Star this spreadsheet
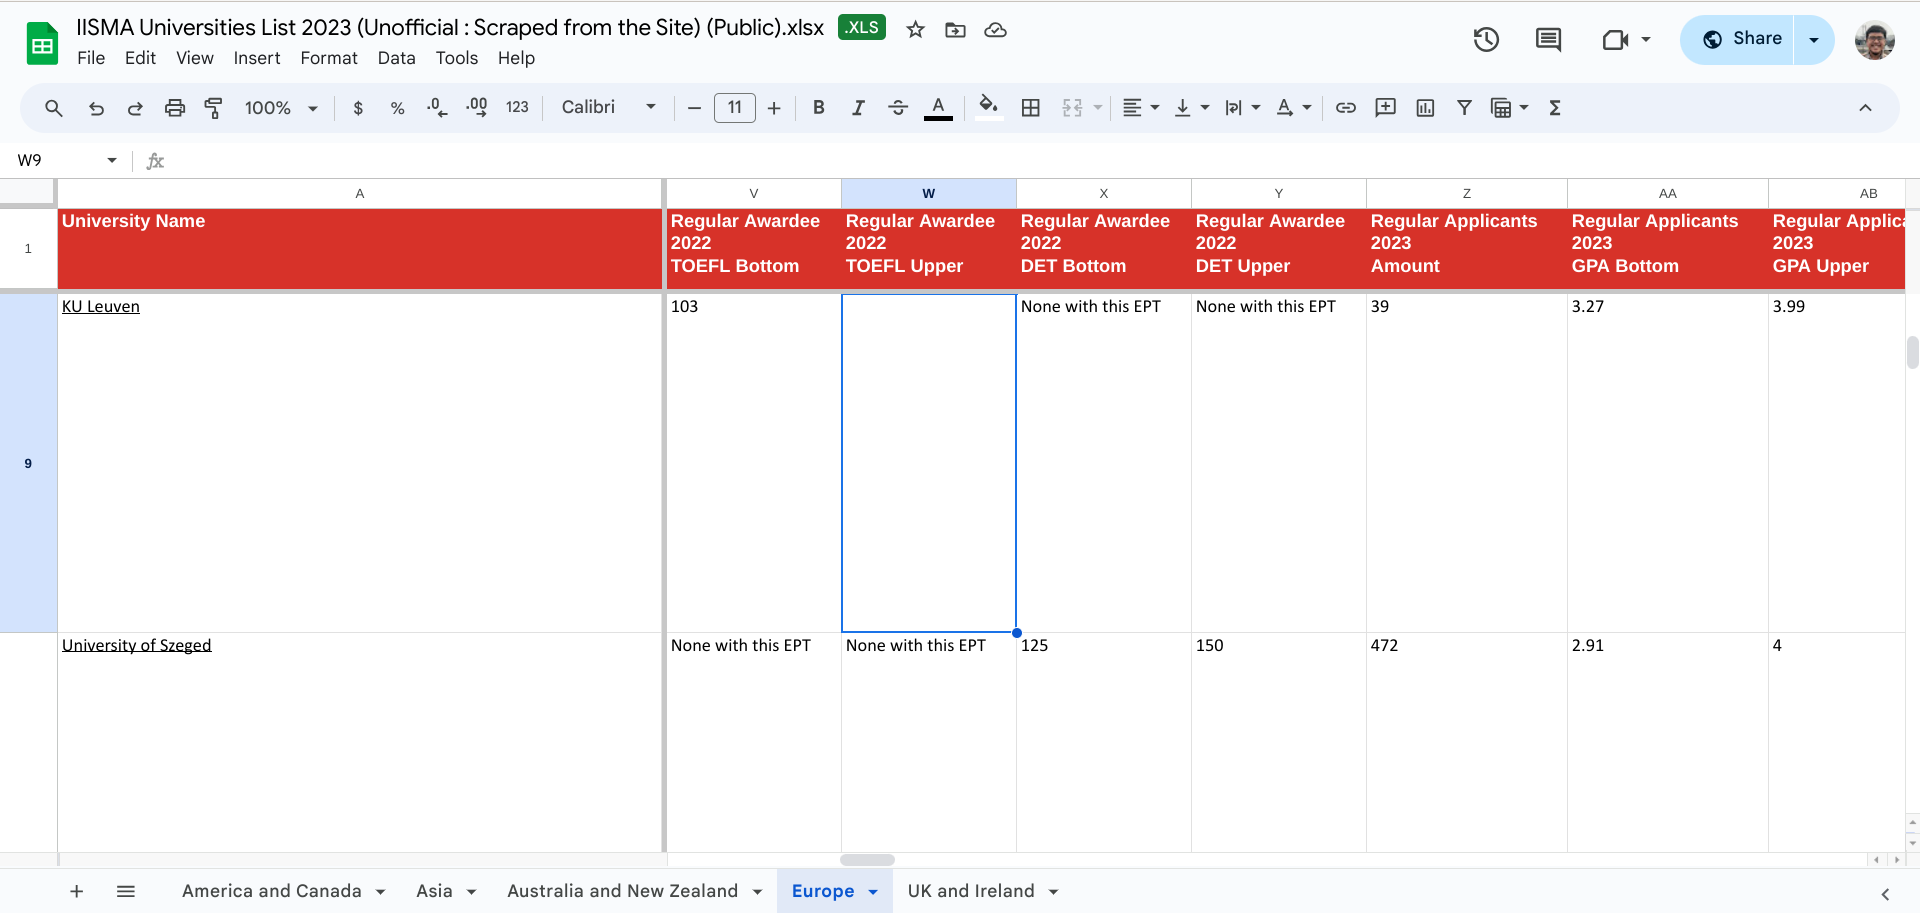The width and height of the screenshot is (1920, 913). tap(915, 30)
